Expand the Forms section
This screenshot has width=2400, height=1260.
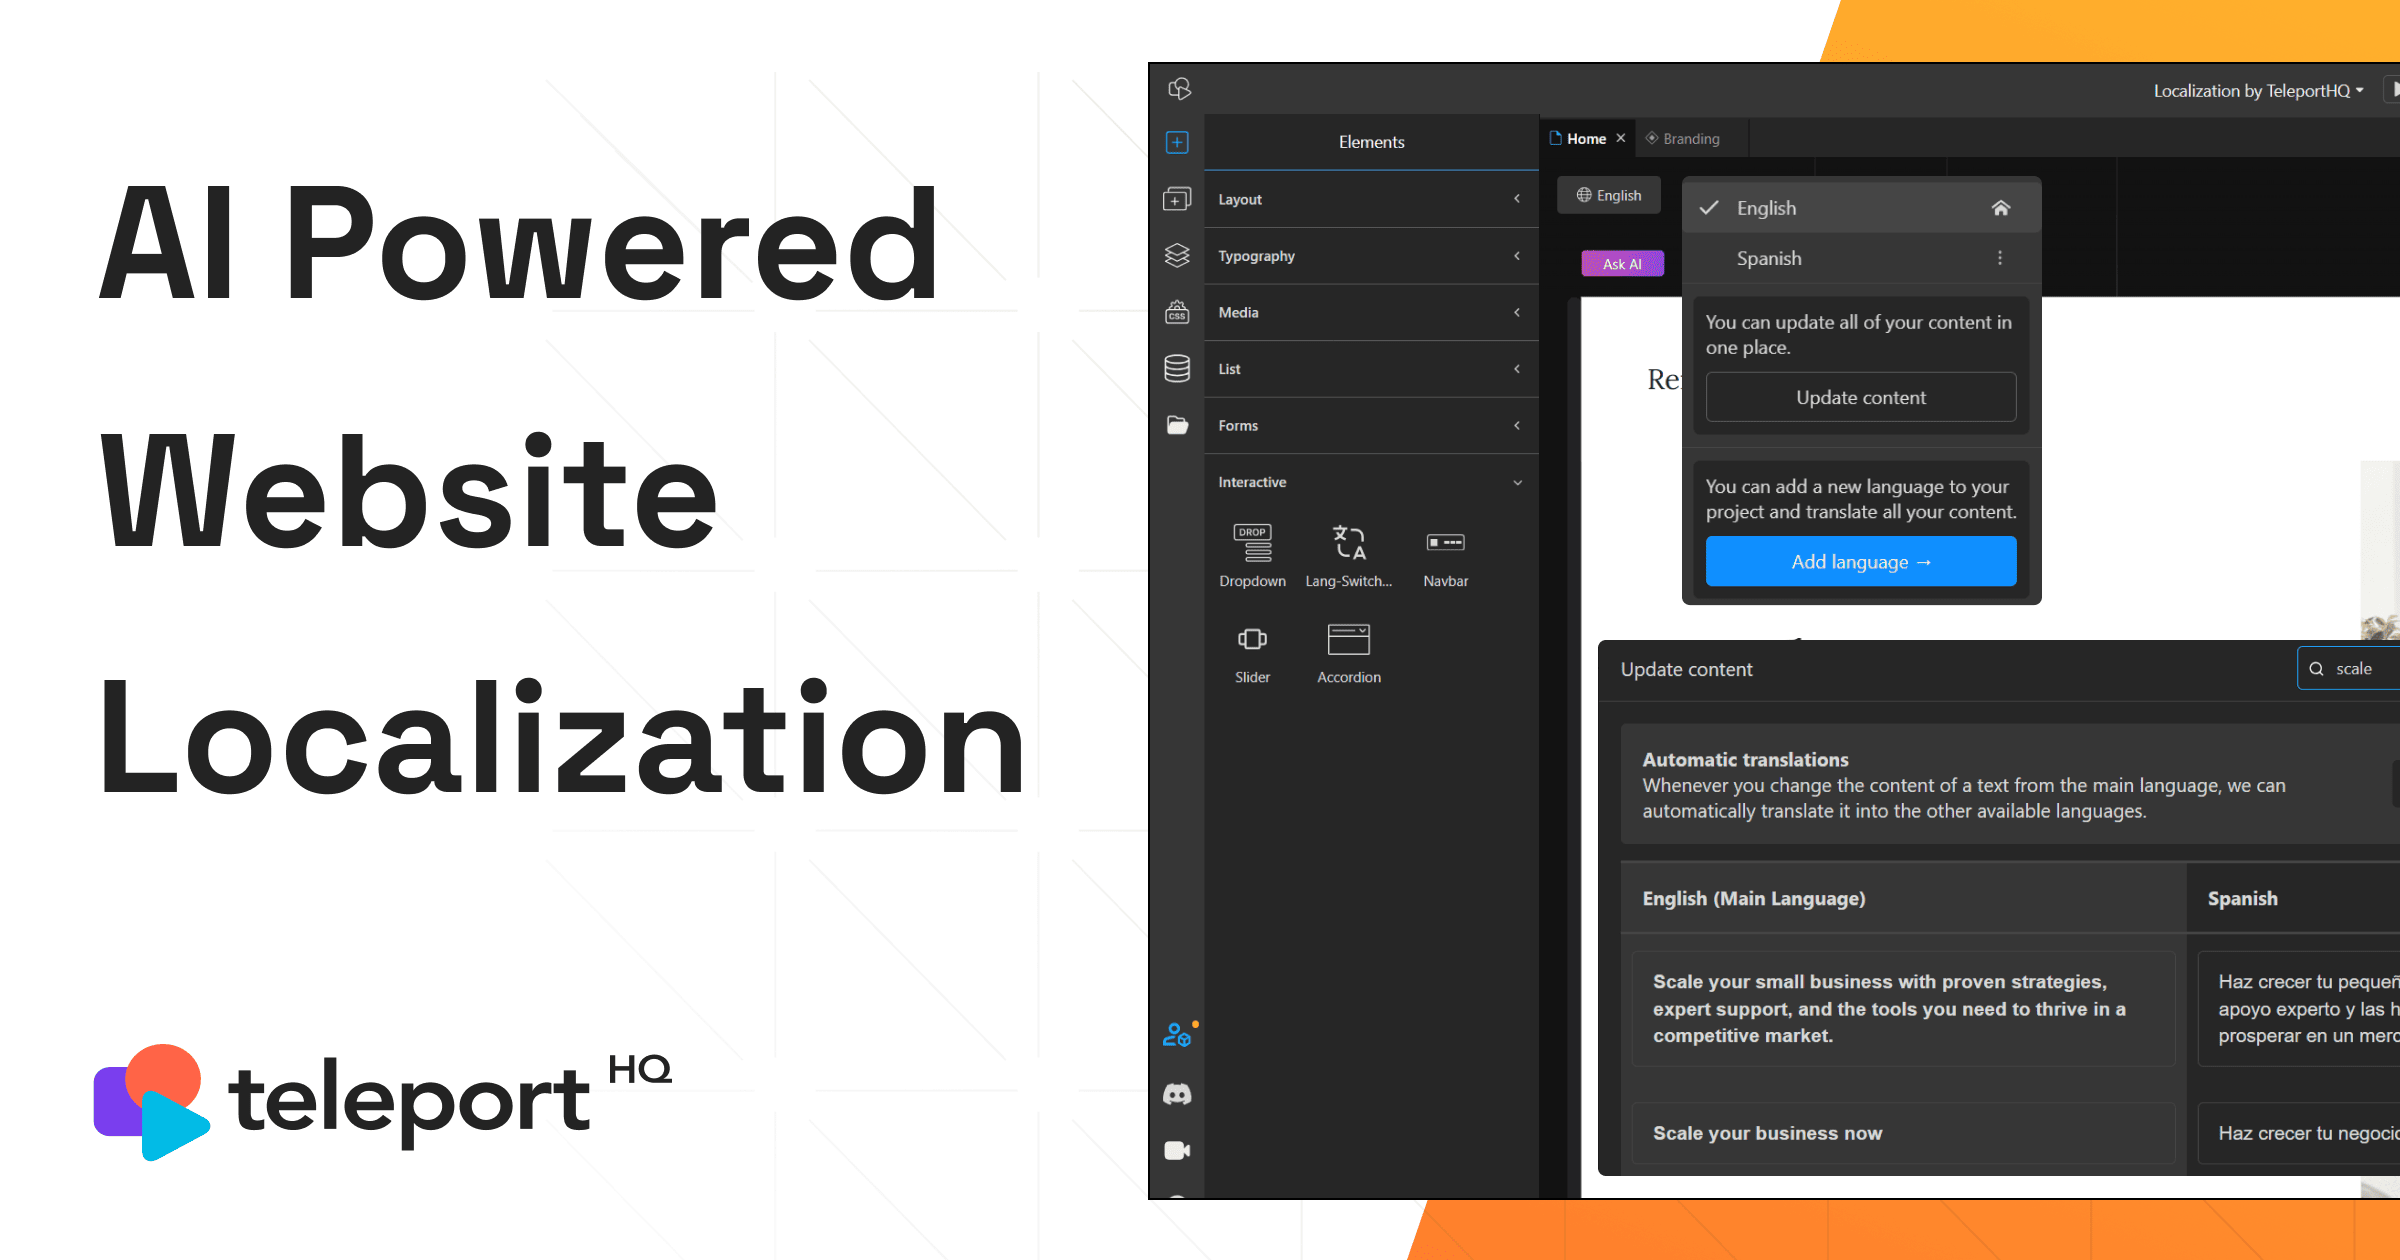[x=1371, y=425]
